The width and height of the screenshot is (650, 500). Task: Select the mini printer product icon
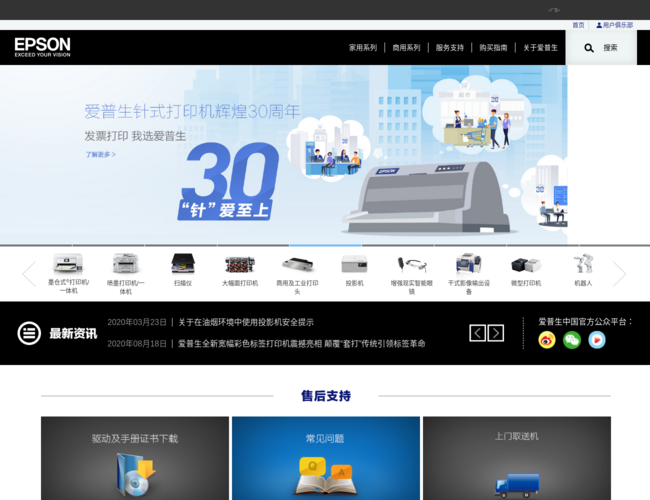coord(526,265)
